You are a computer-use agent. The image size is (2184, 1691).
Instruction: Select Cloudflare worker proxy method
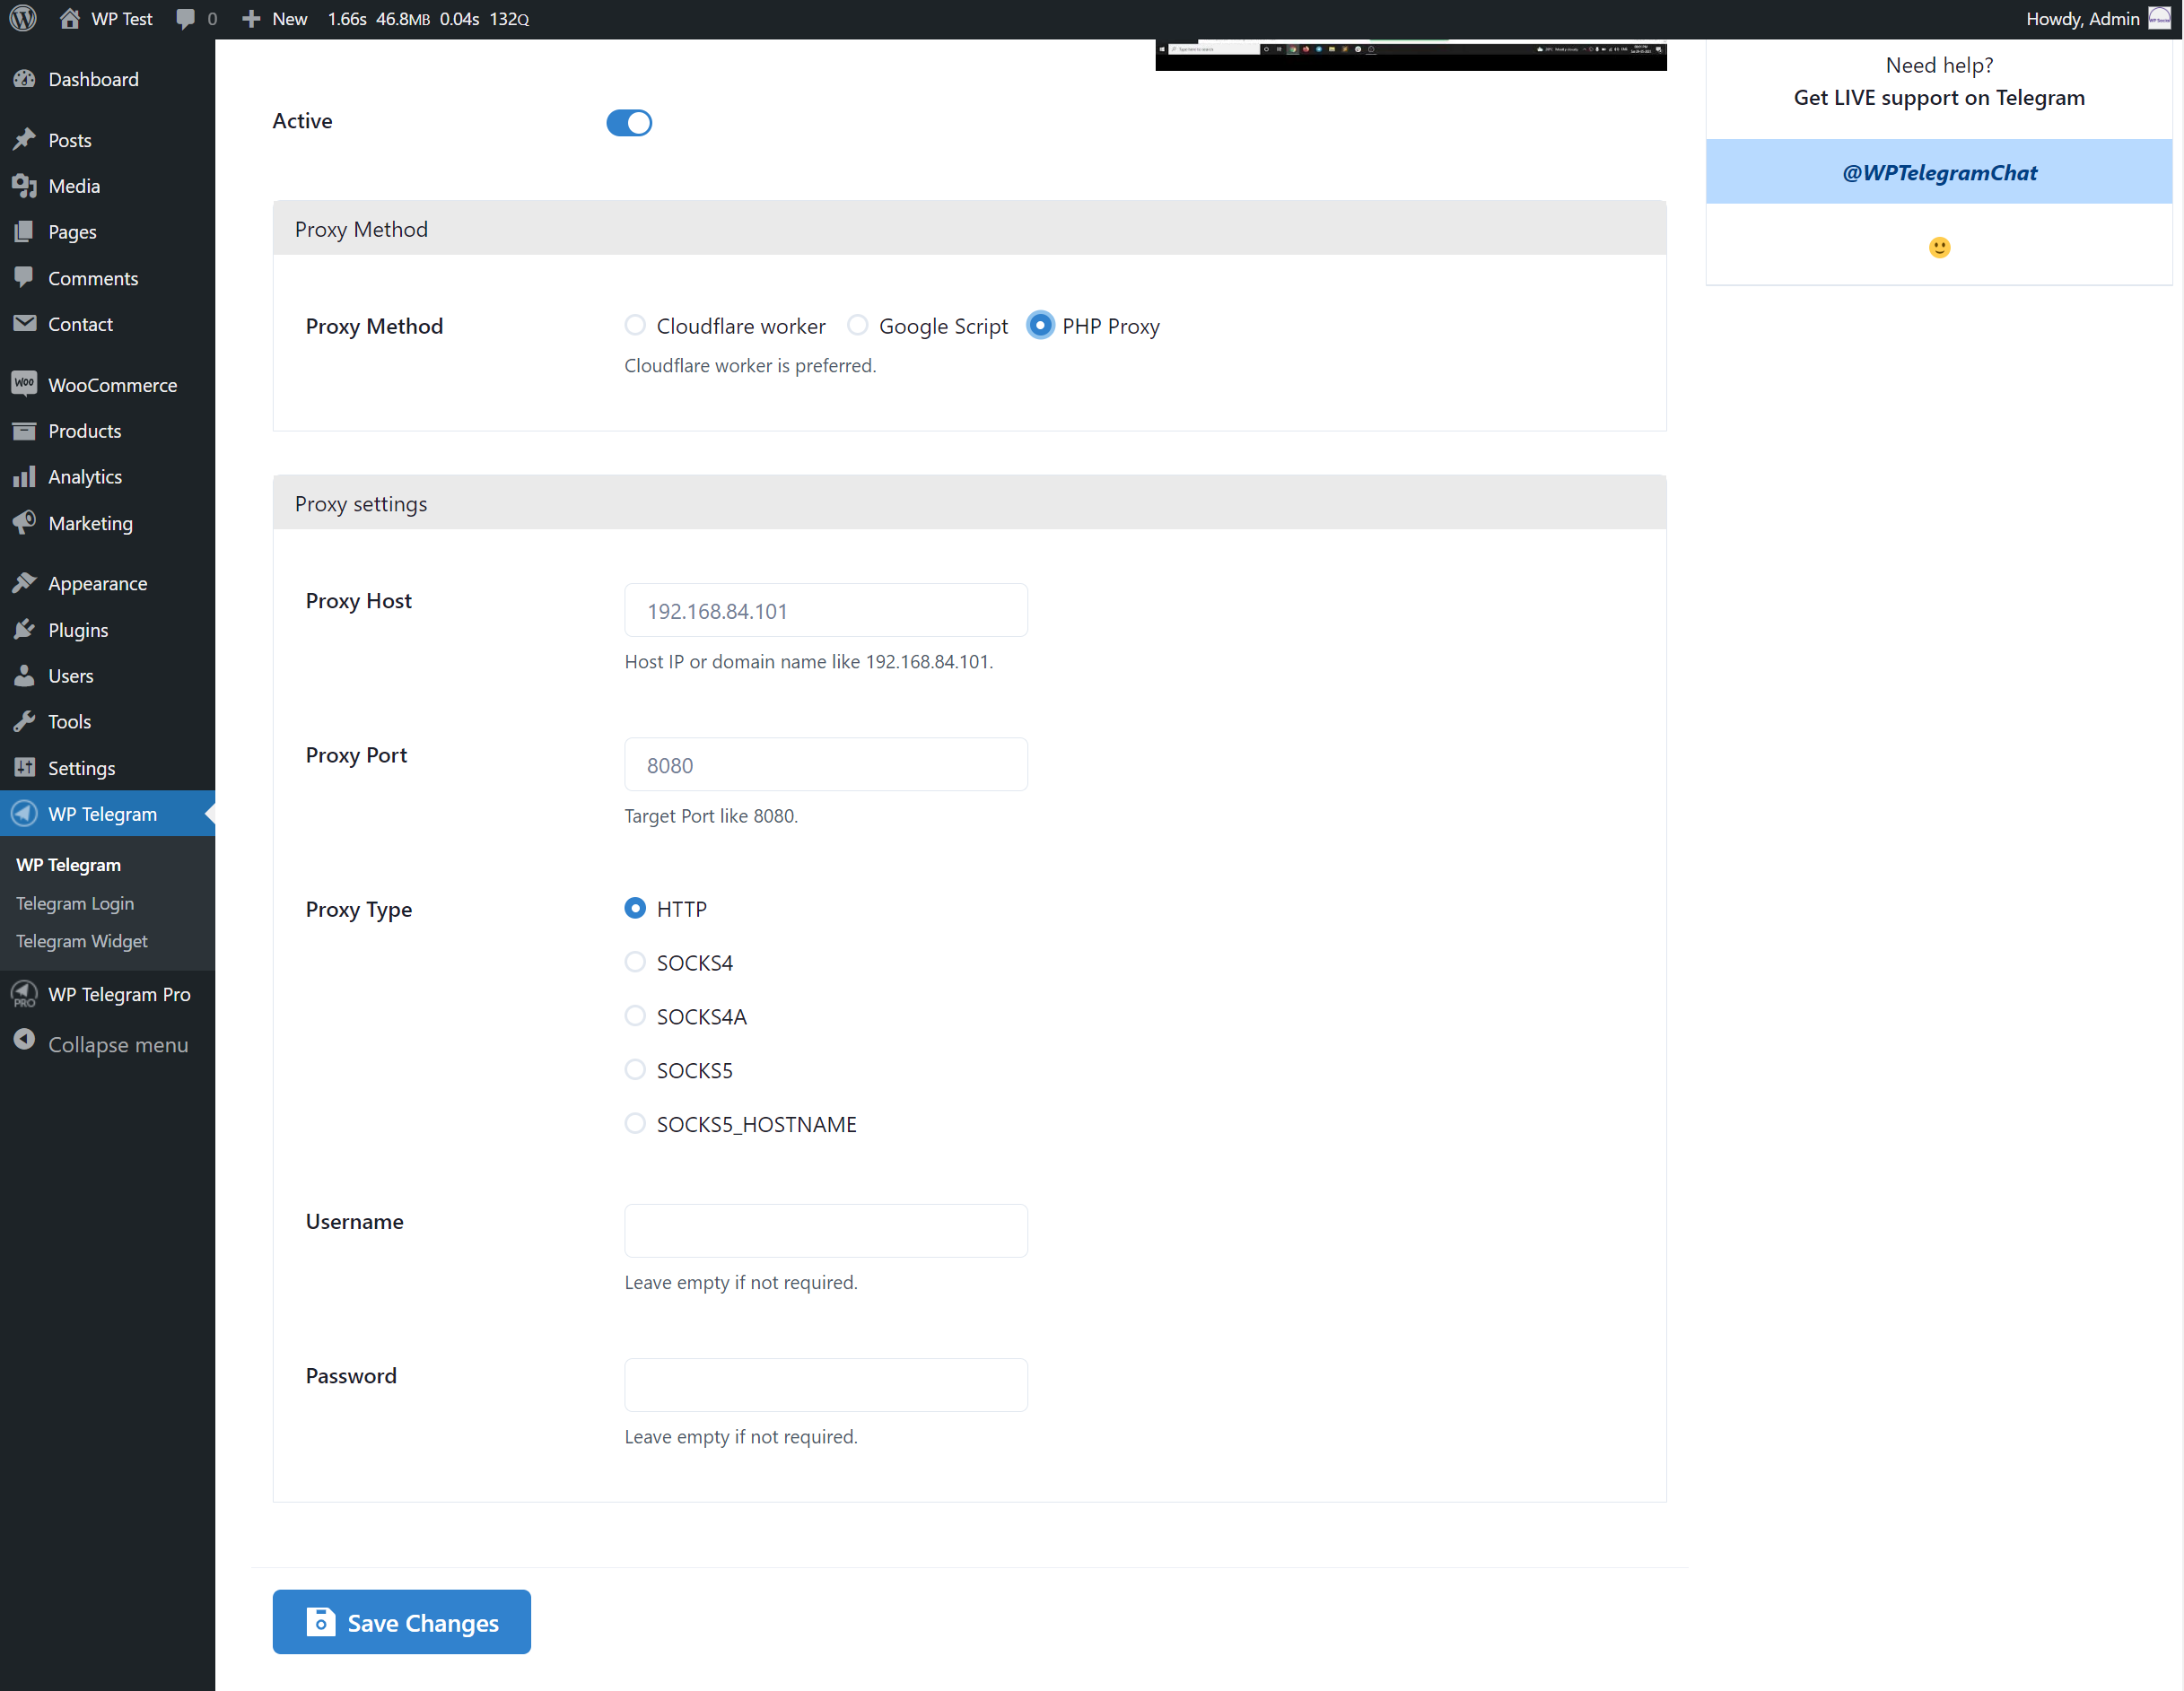tap(635, 325)
